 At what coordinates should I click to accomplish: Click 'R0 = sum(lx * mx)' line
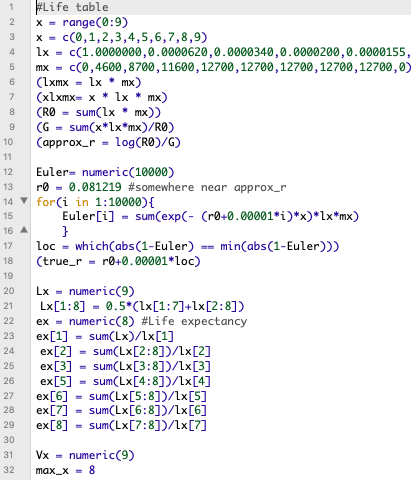[x=98, y=112]
